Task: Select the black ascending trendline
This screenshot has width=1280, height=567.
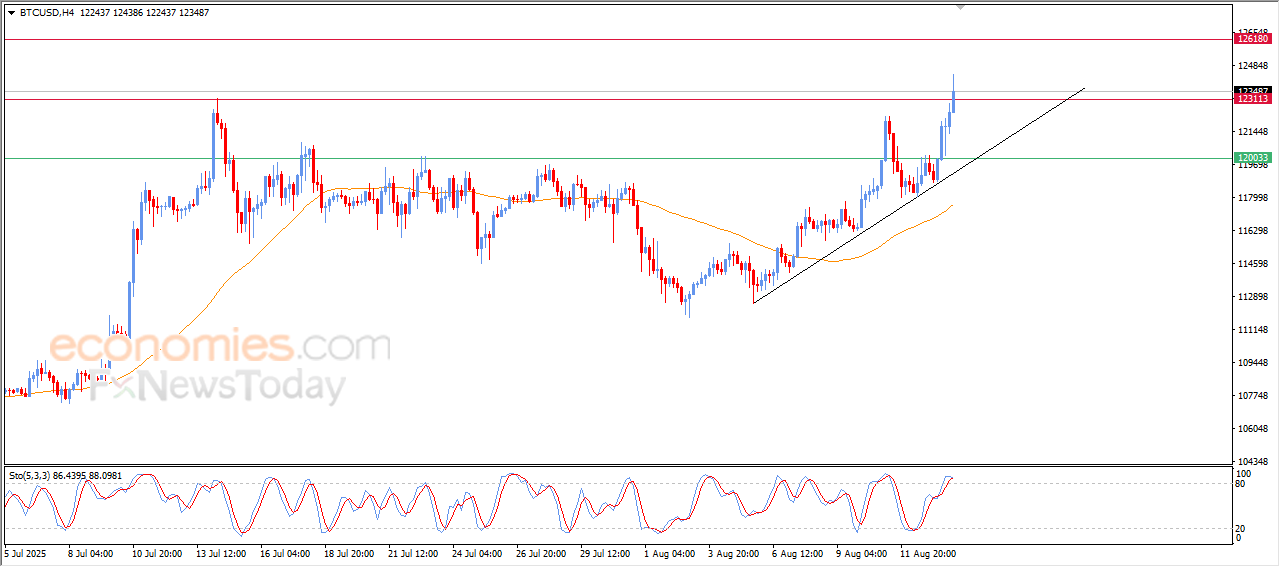Action: pos(918,196)
